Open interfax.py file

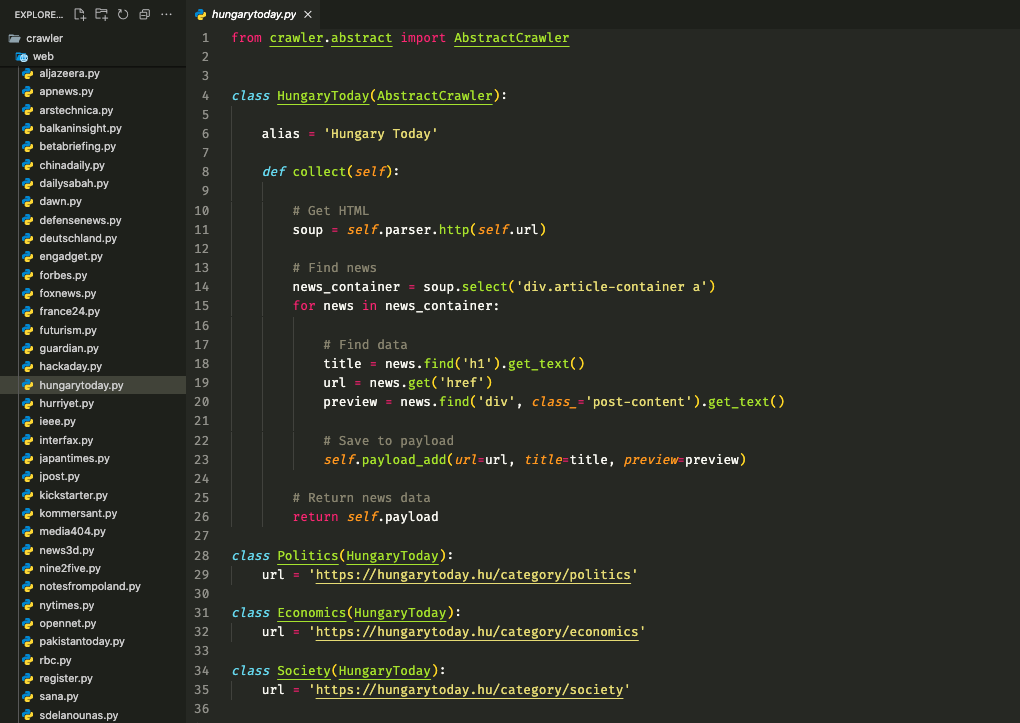[93, 440]
